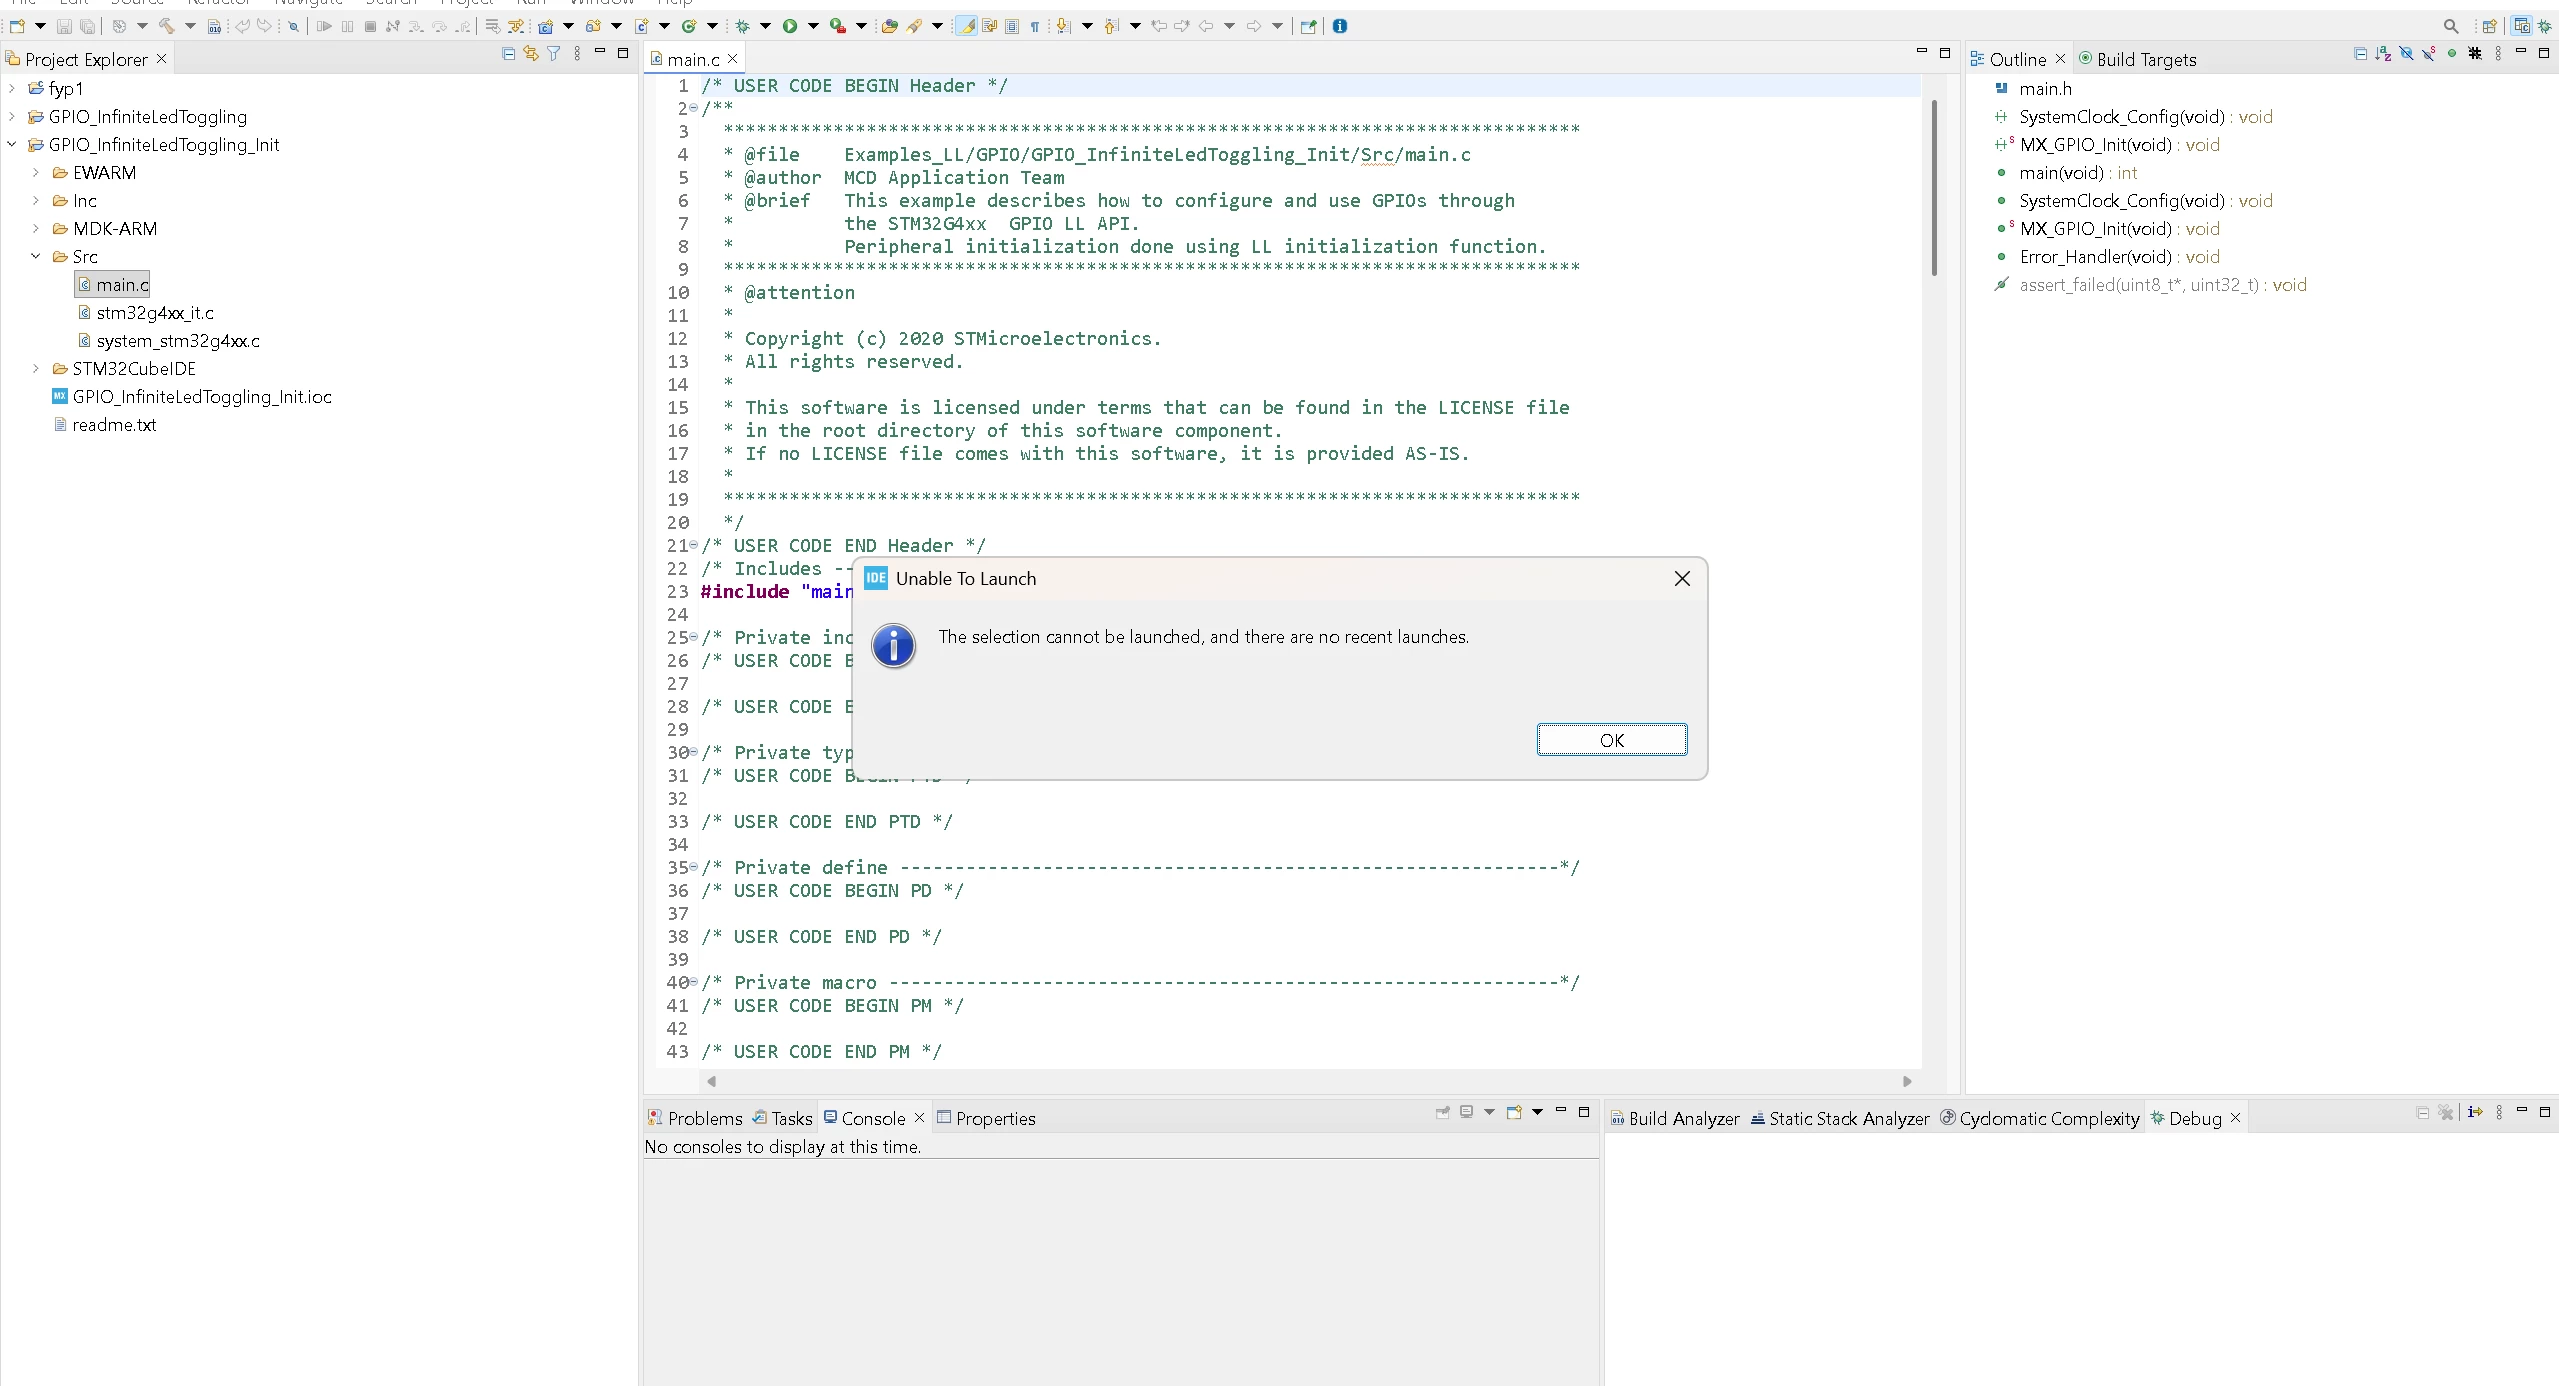The image size is (2559, 1386).
Task: Open the Run button dropdown arrow
Action: pyautogui.click(x=813, y=26)
